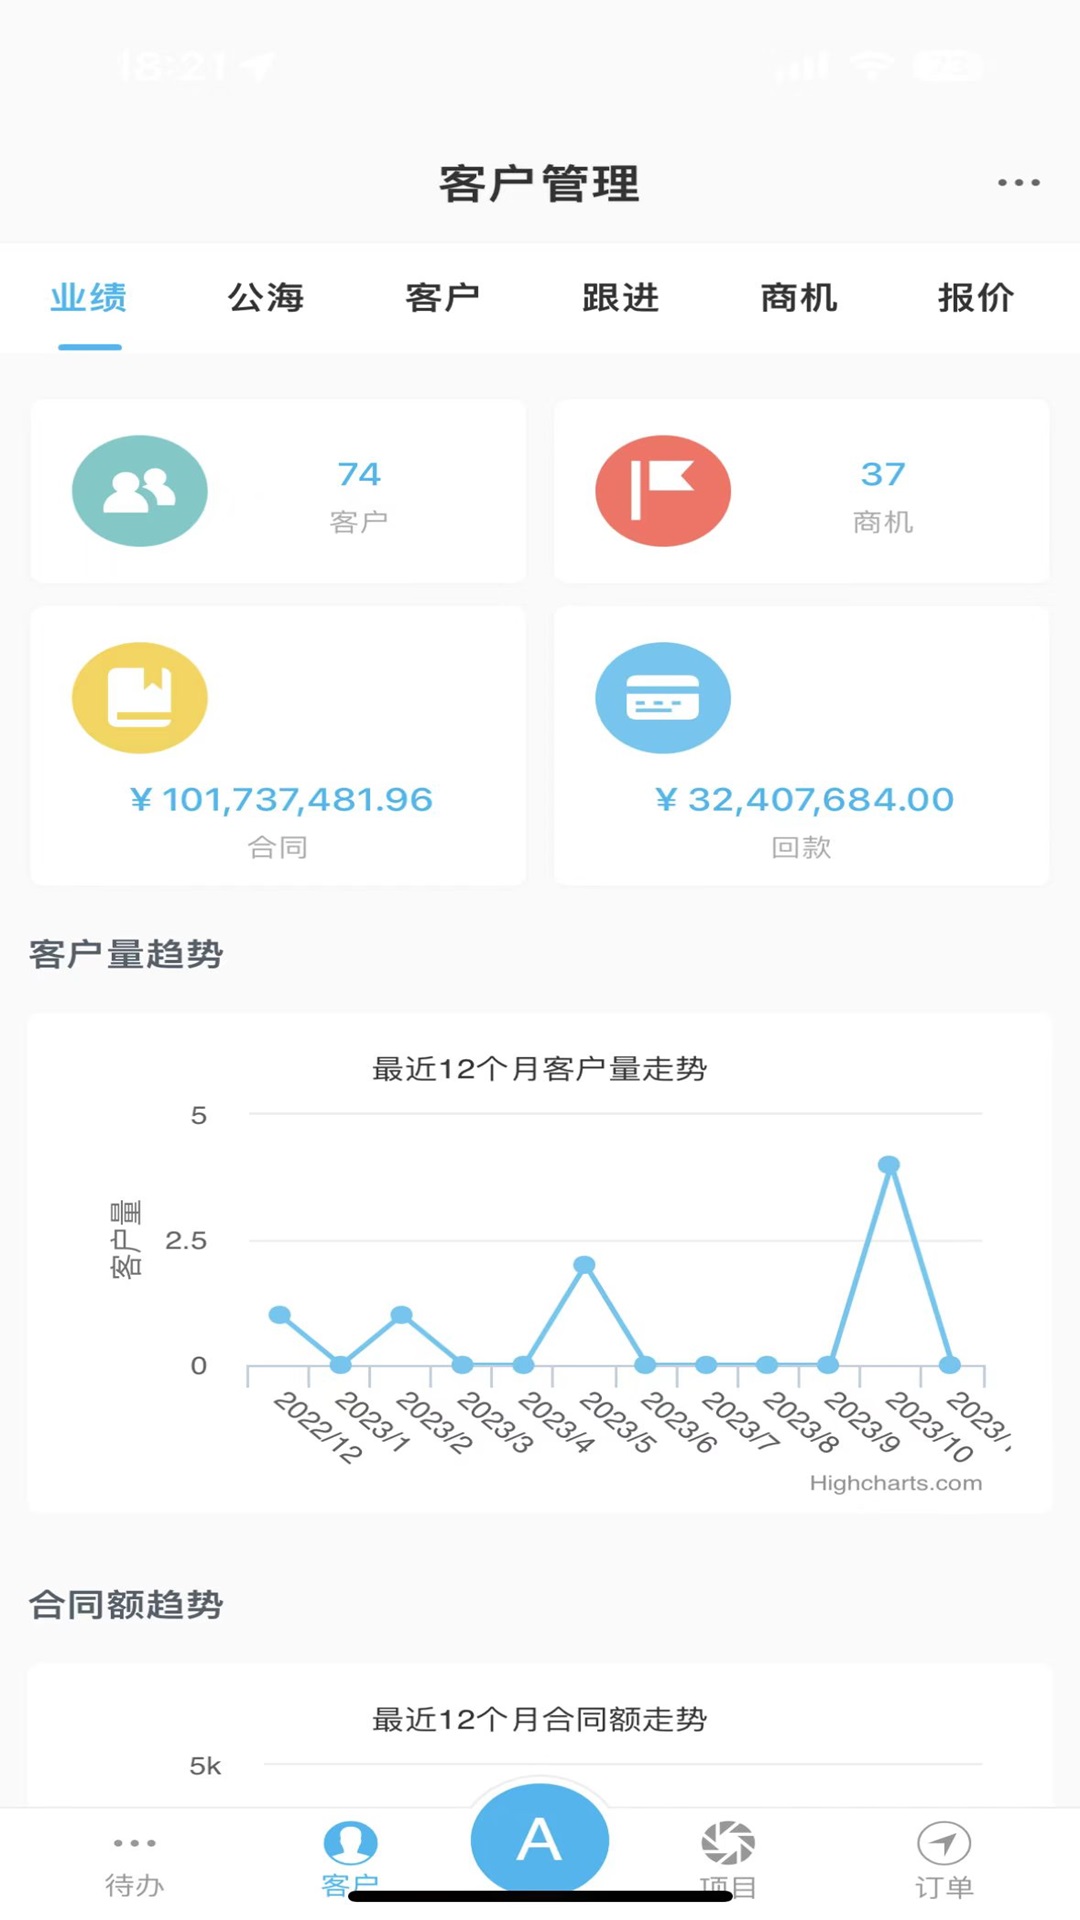Click the 客户量 y-axis label
Viewport: 1080px width, 1920px height.
126,1239
